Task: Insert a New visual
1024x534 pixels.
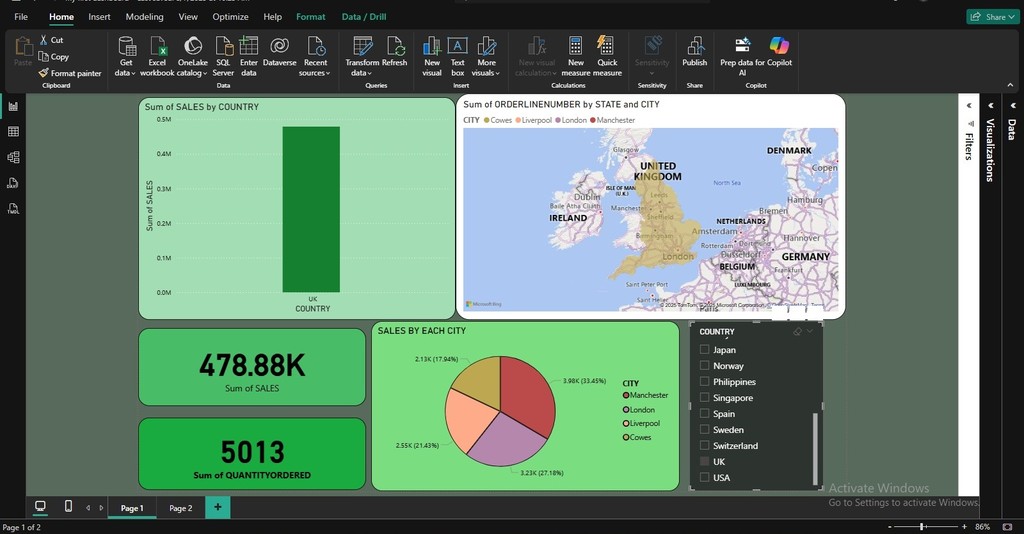Action: tap(432, 57)
